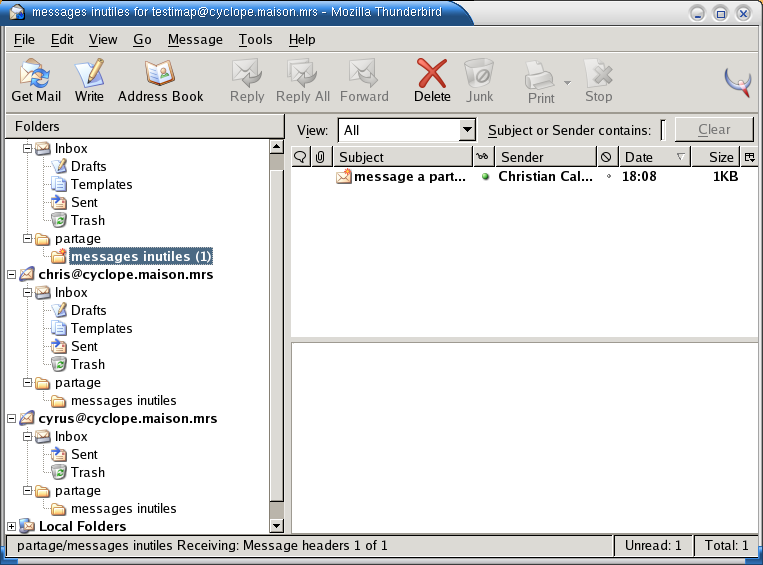
Task: Sort by thread column icon
Action: click(301, 157)
